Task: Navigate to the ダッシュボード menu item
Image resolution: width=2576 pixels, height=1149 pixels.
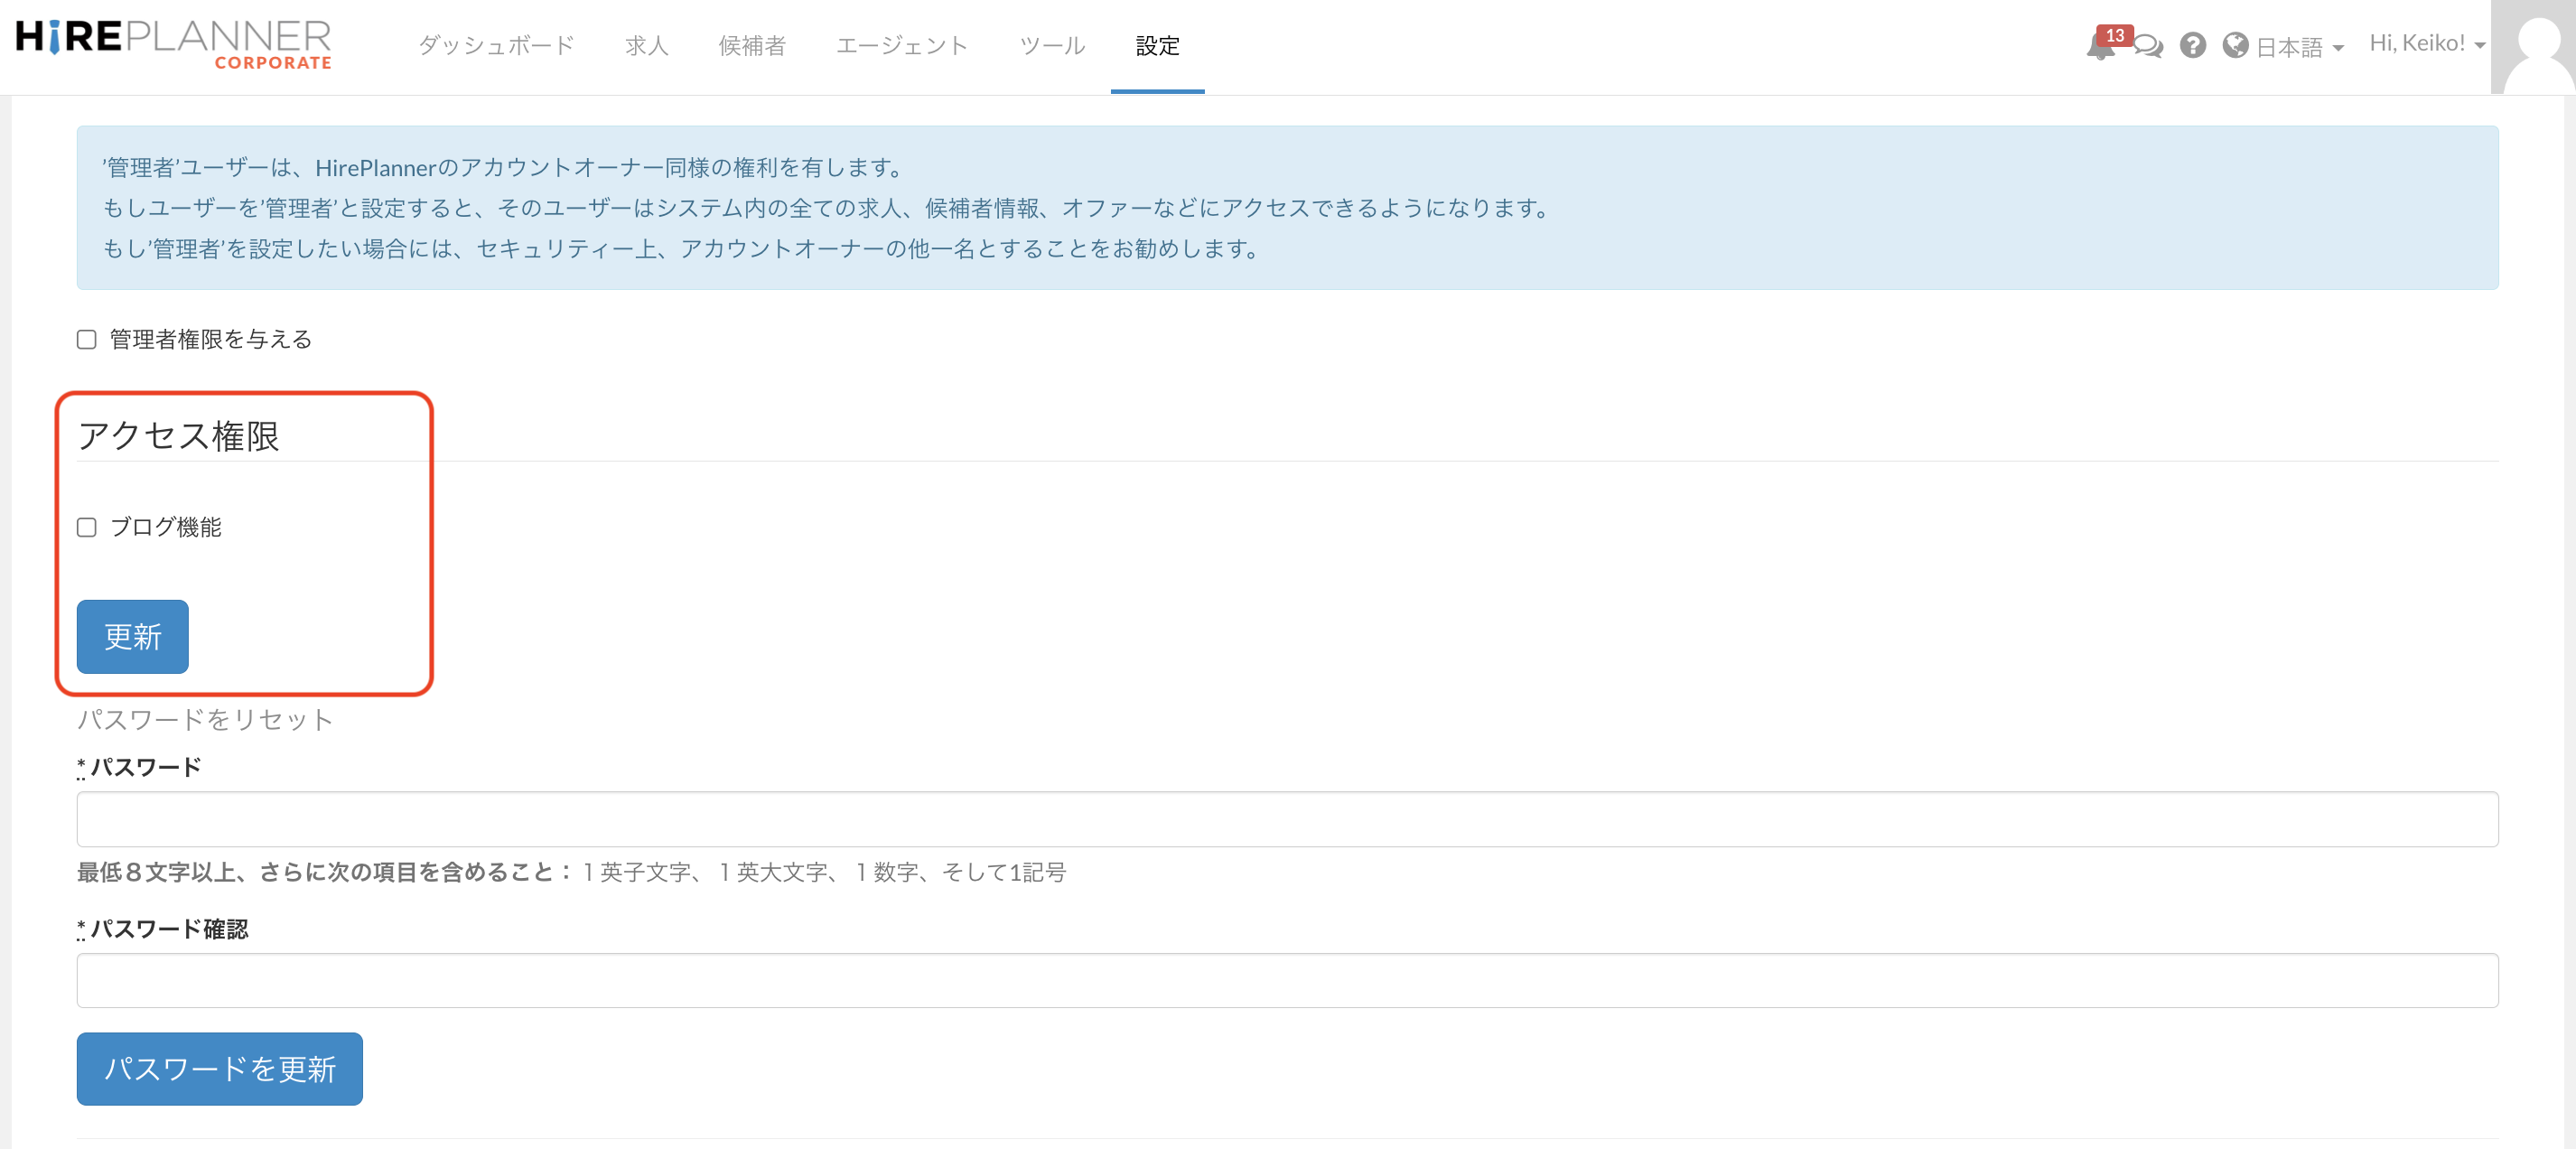Action: click(497, 45)
